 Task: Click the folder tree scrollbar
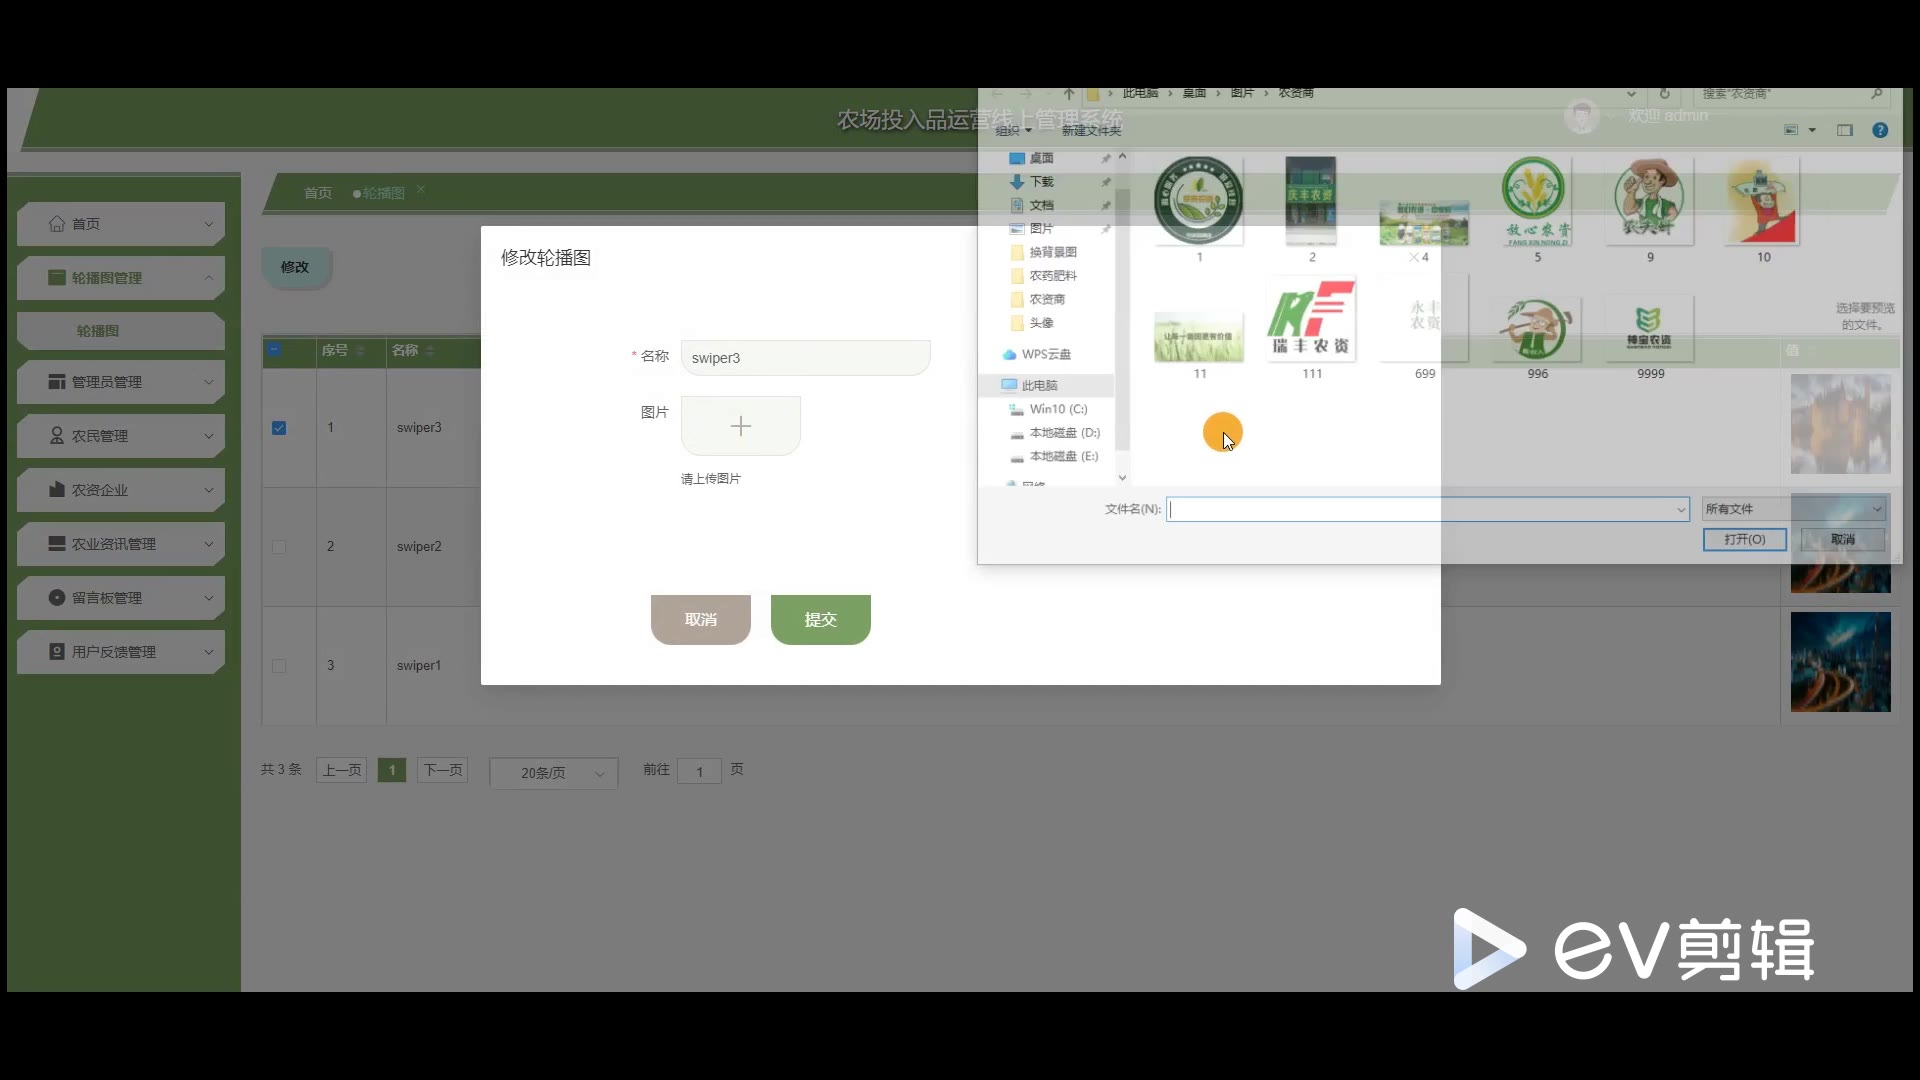point(1122,320)
